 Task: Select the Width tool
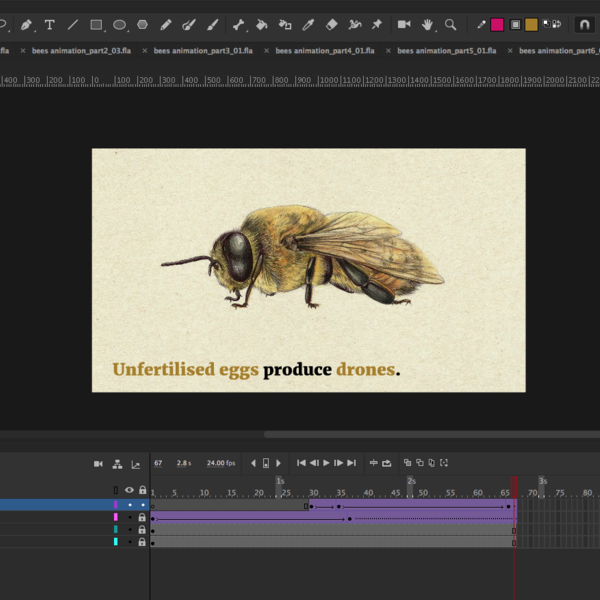pos(355,25)
